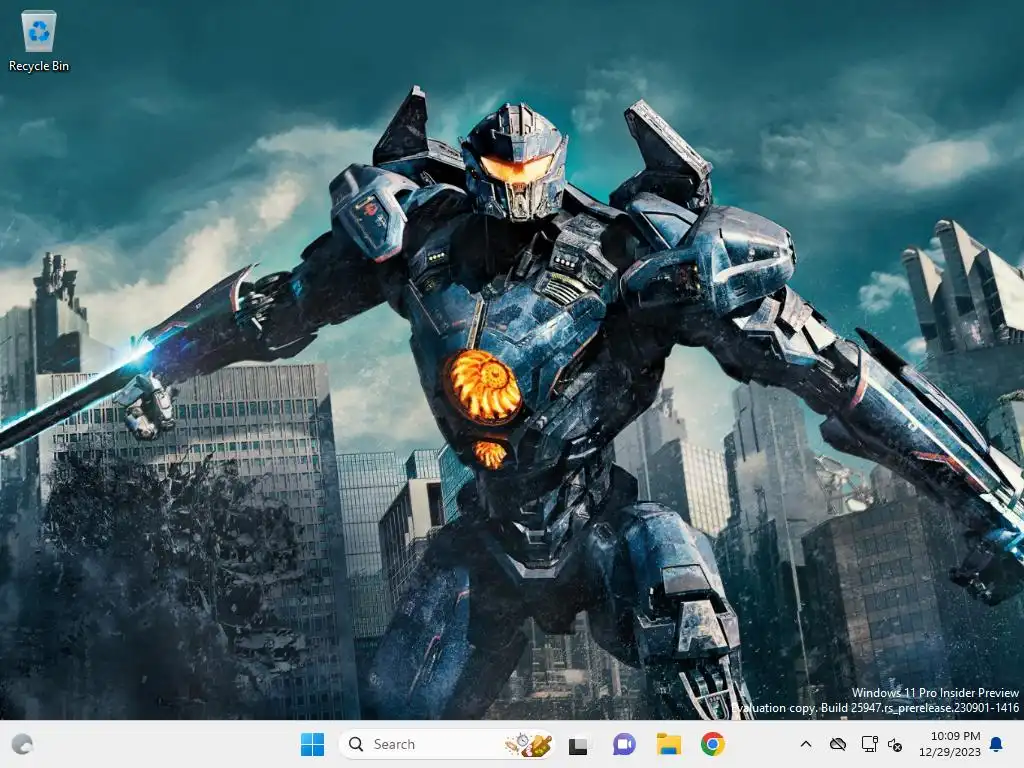Open the Recycle Bin desktop icon
1024x768 pixels.
click(39, 40)
